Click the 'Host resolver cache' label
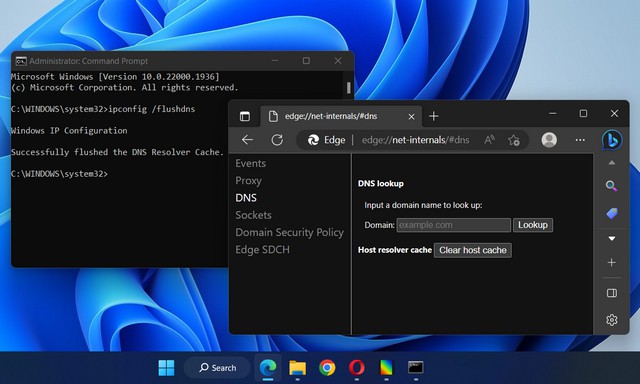The height and width of the screenshot is (384, 640). tap(395, 250)
